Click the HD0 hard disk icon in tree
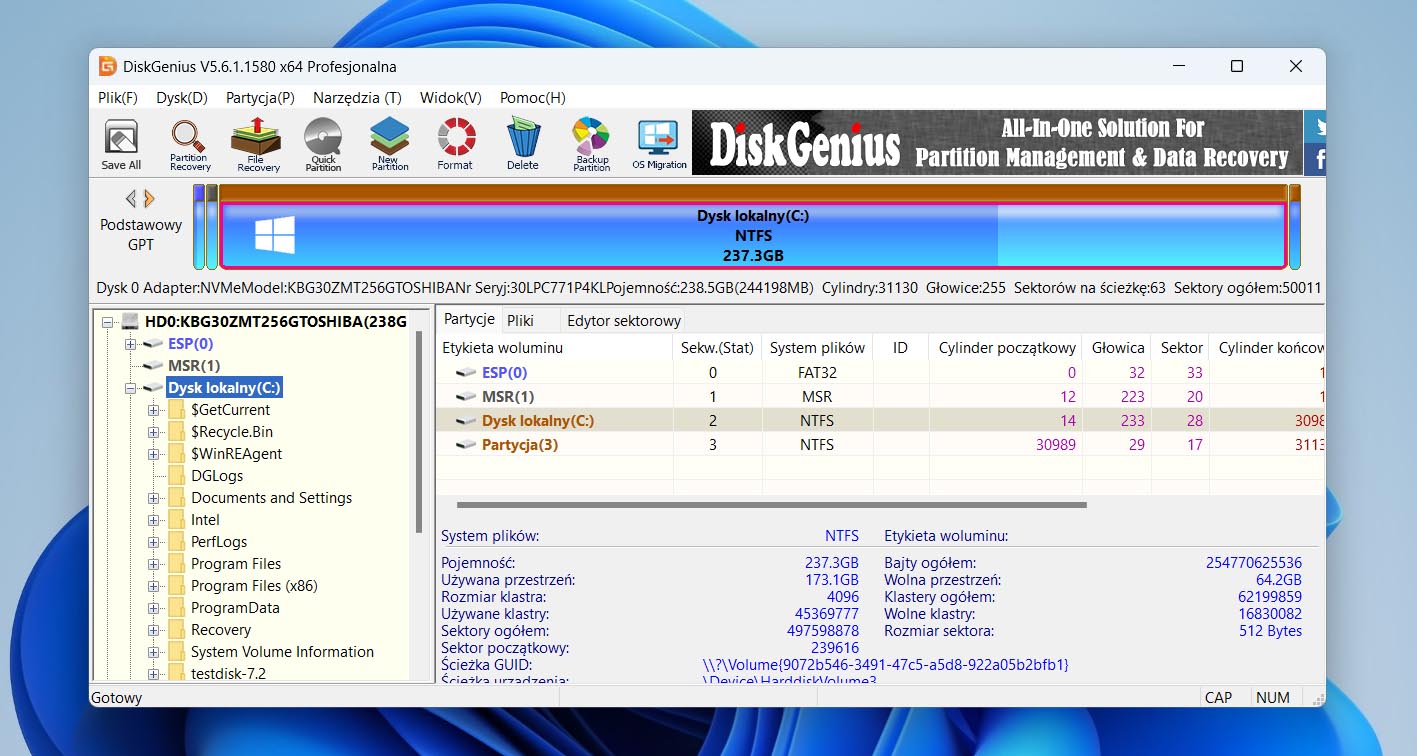This screenshot has height=756, width=1417. coord(129,321)
